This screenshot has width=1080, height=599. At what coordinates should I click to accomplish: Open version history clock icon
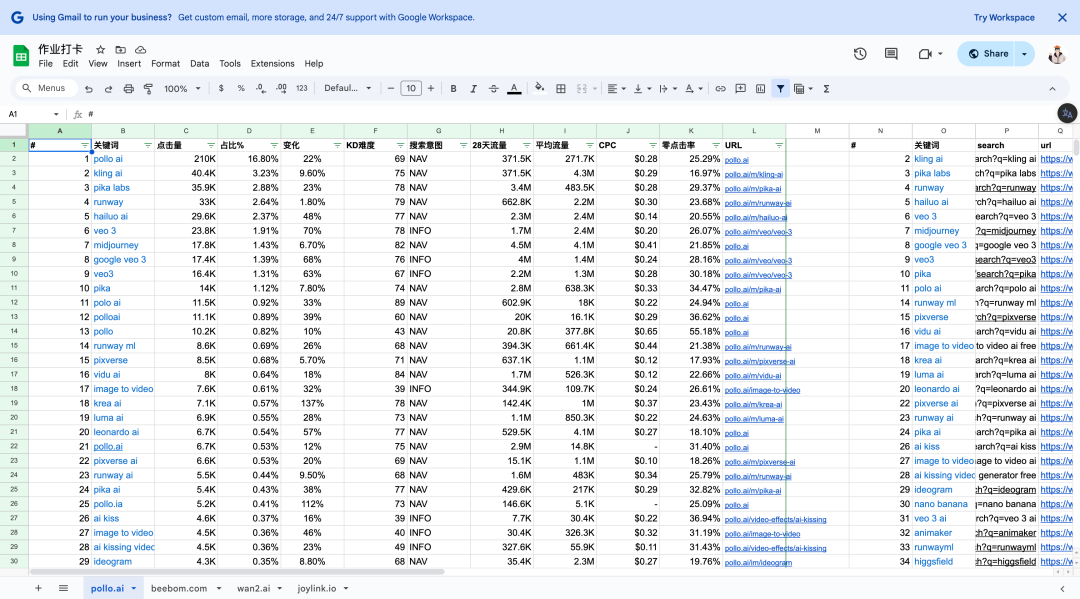tap(860, 54)
